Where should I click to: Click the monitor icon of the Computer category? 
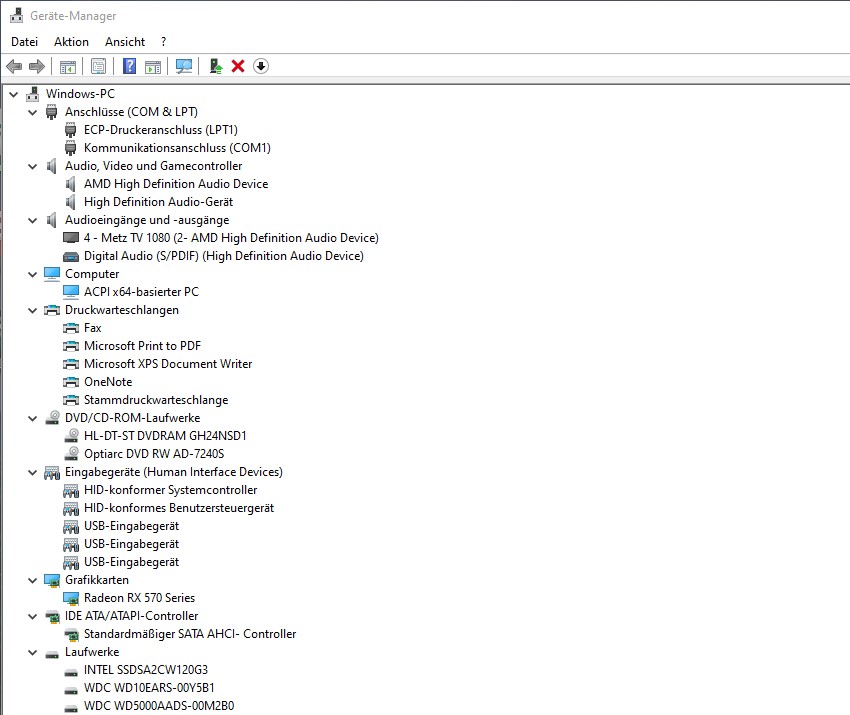(51, 274)
